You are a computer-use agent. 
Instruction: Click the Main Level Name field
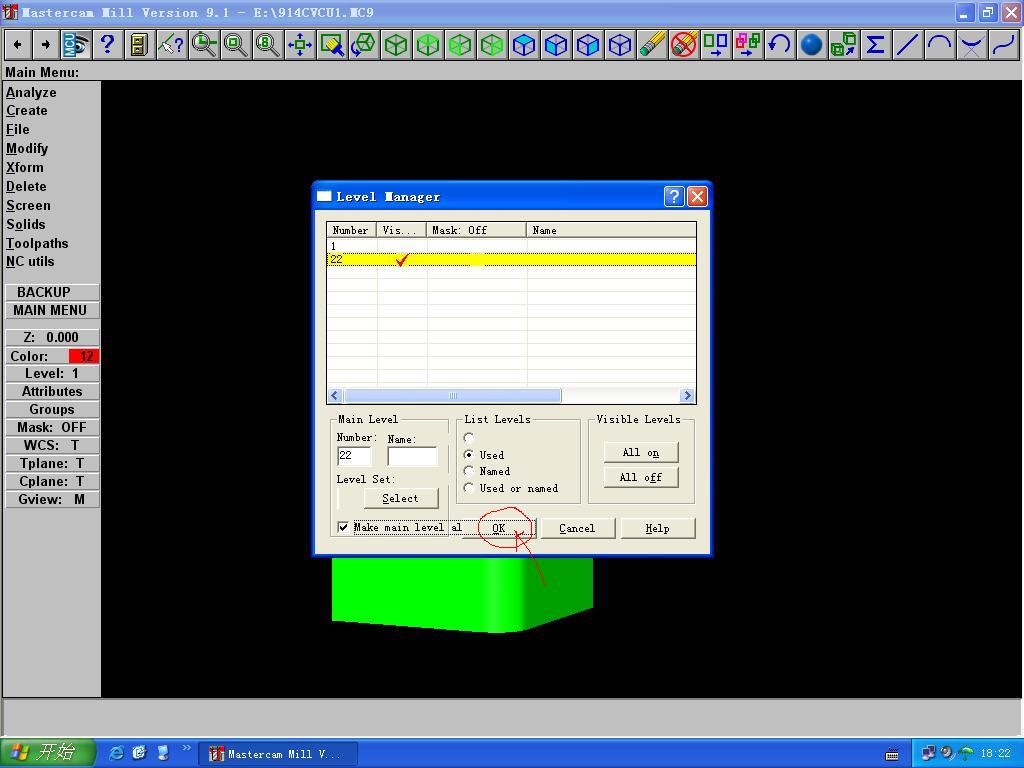coord(412,455)
